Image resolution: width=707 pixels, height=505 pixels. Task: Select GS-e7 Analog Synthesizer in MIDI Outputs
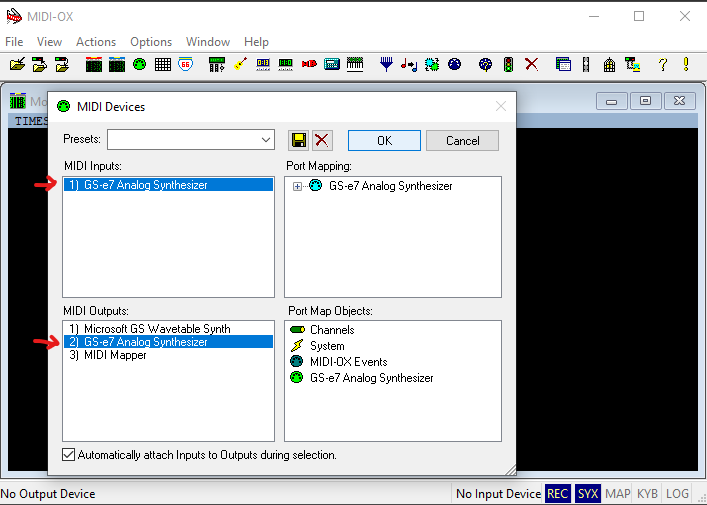(168, 342)
